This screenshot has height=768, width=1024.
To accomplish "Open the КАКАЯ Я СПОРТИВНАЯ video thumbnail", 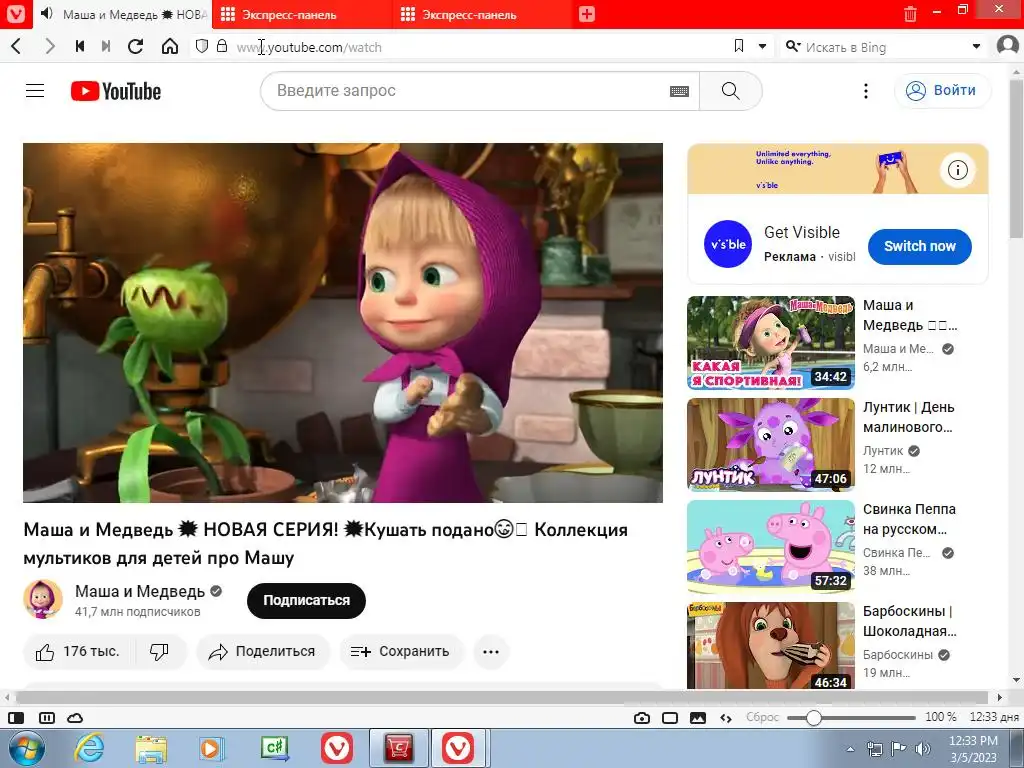I will 771,343.
